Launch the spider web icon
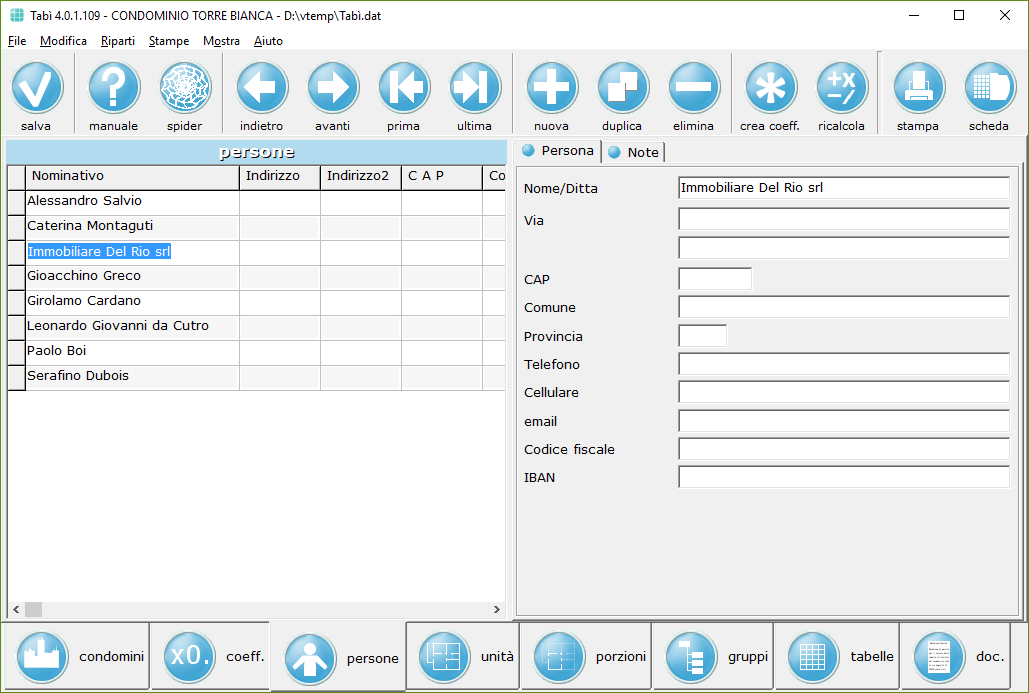 pos(185,88)
